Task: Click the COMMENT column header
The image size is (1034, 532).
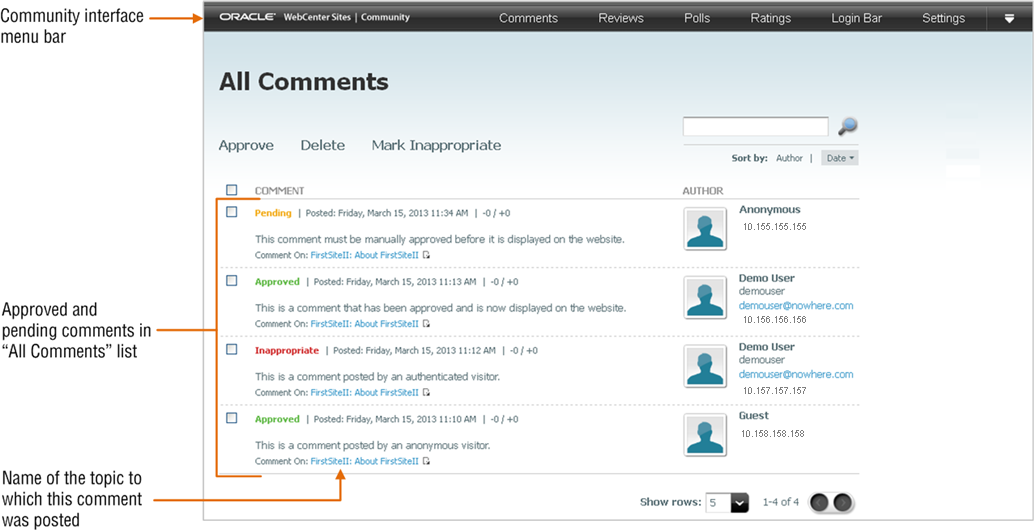Action: (x=280, y=191)
